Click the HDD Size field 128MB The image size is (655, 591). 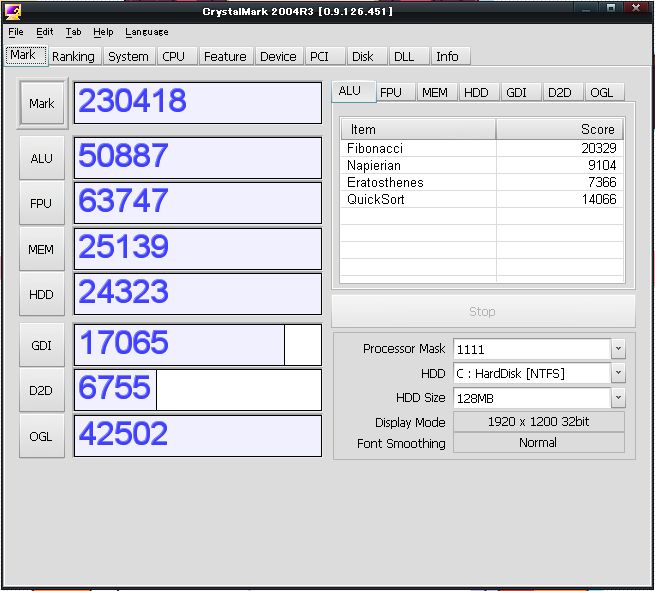pos(532,398)
